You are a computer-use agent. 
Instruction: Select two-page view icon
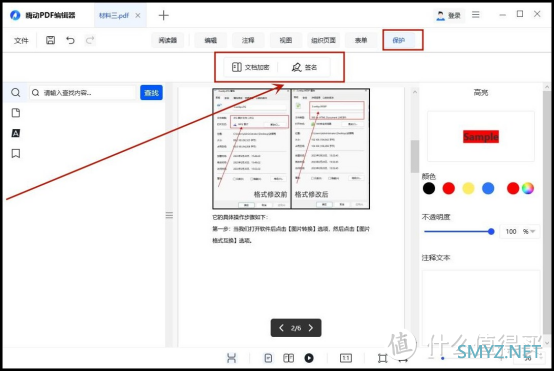(289, 358)
